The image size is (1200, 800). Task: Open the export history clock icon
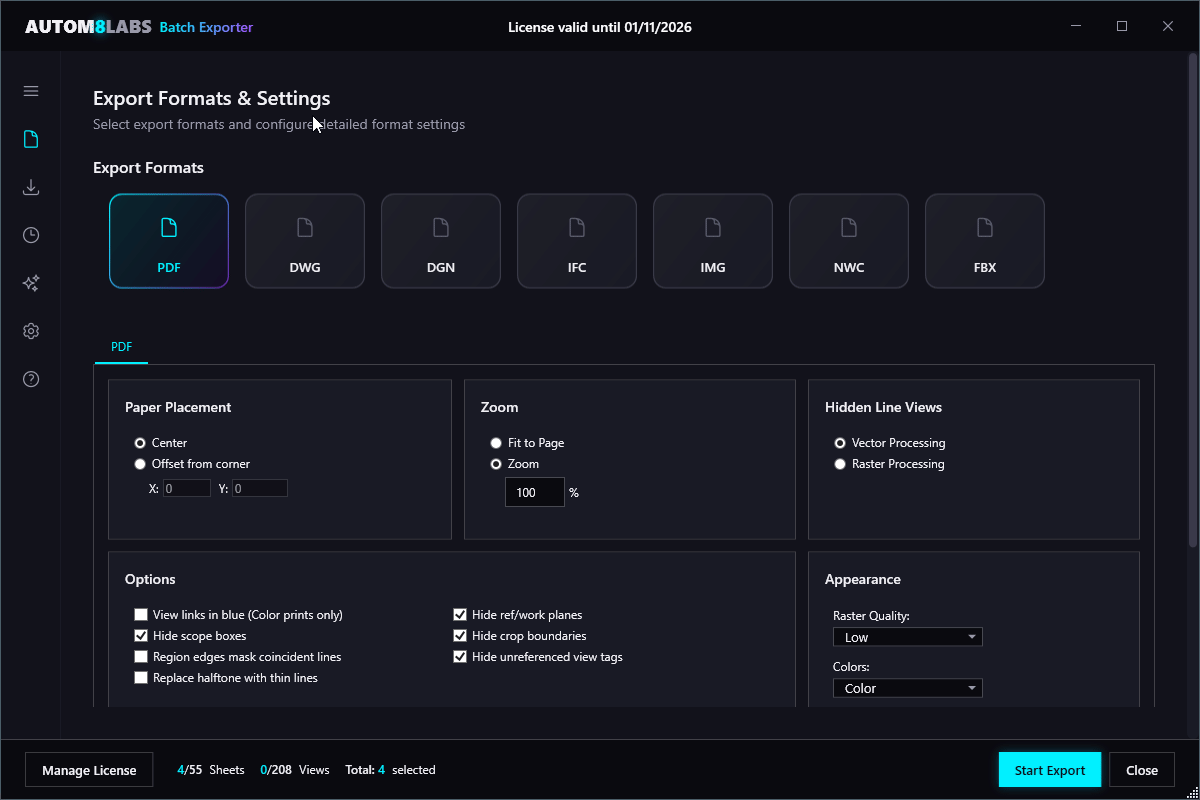(x=30, y=235)
